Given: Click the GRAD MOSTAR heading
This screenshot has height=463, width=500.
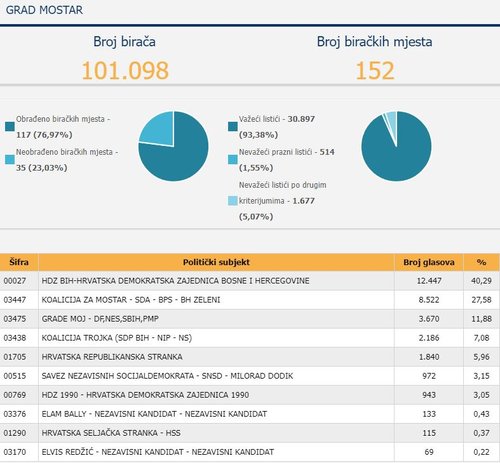Looking at the screenshot, I should coord(44,10).
